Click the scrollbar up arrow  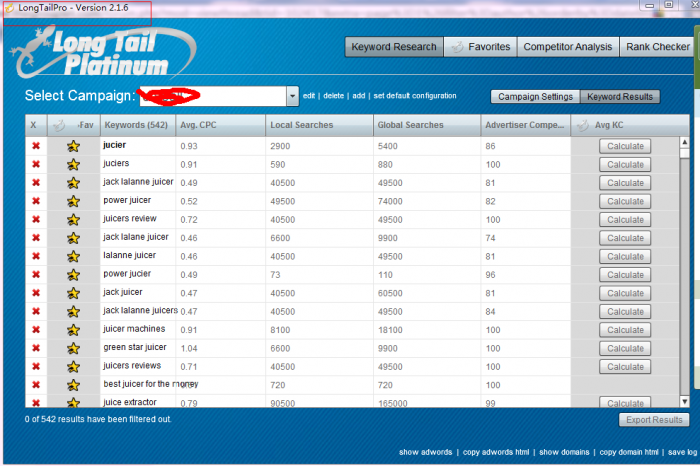(684, 142)
